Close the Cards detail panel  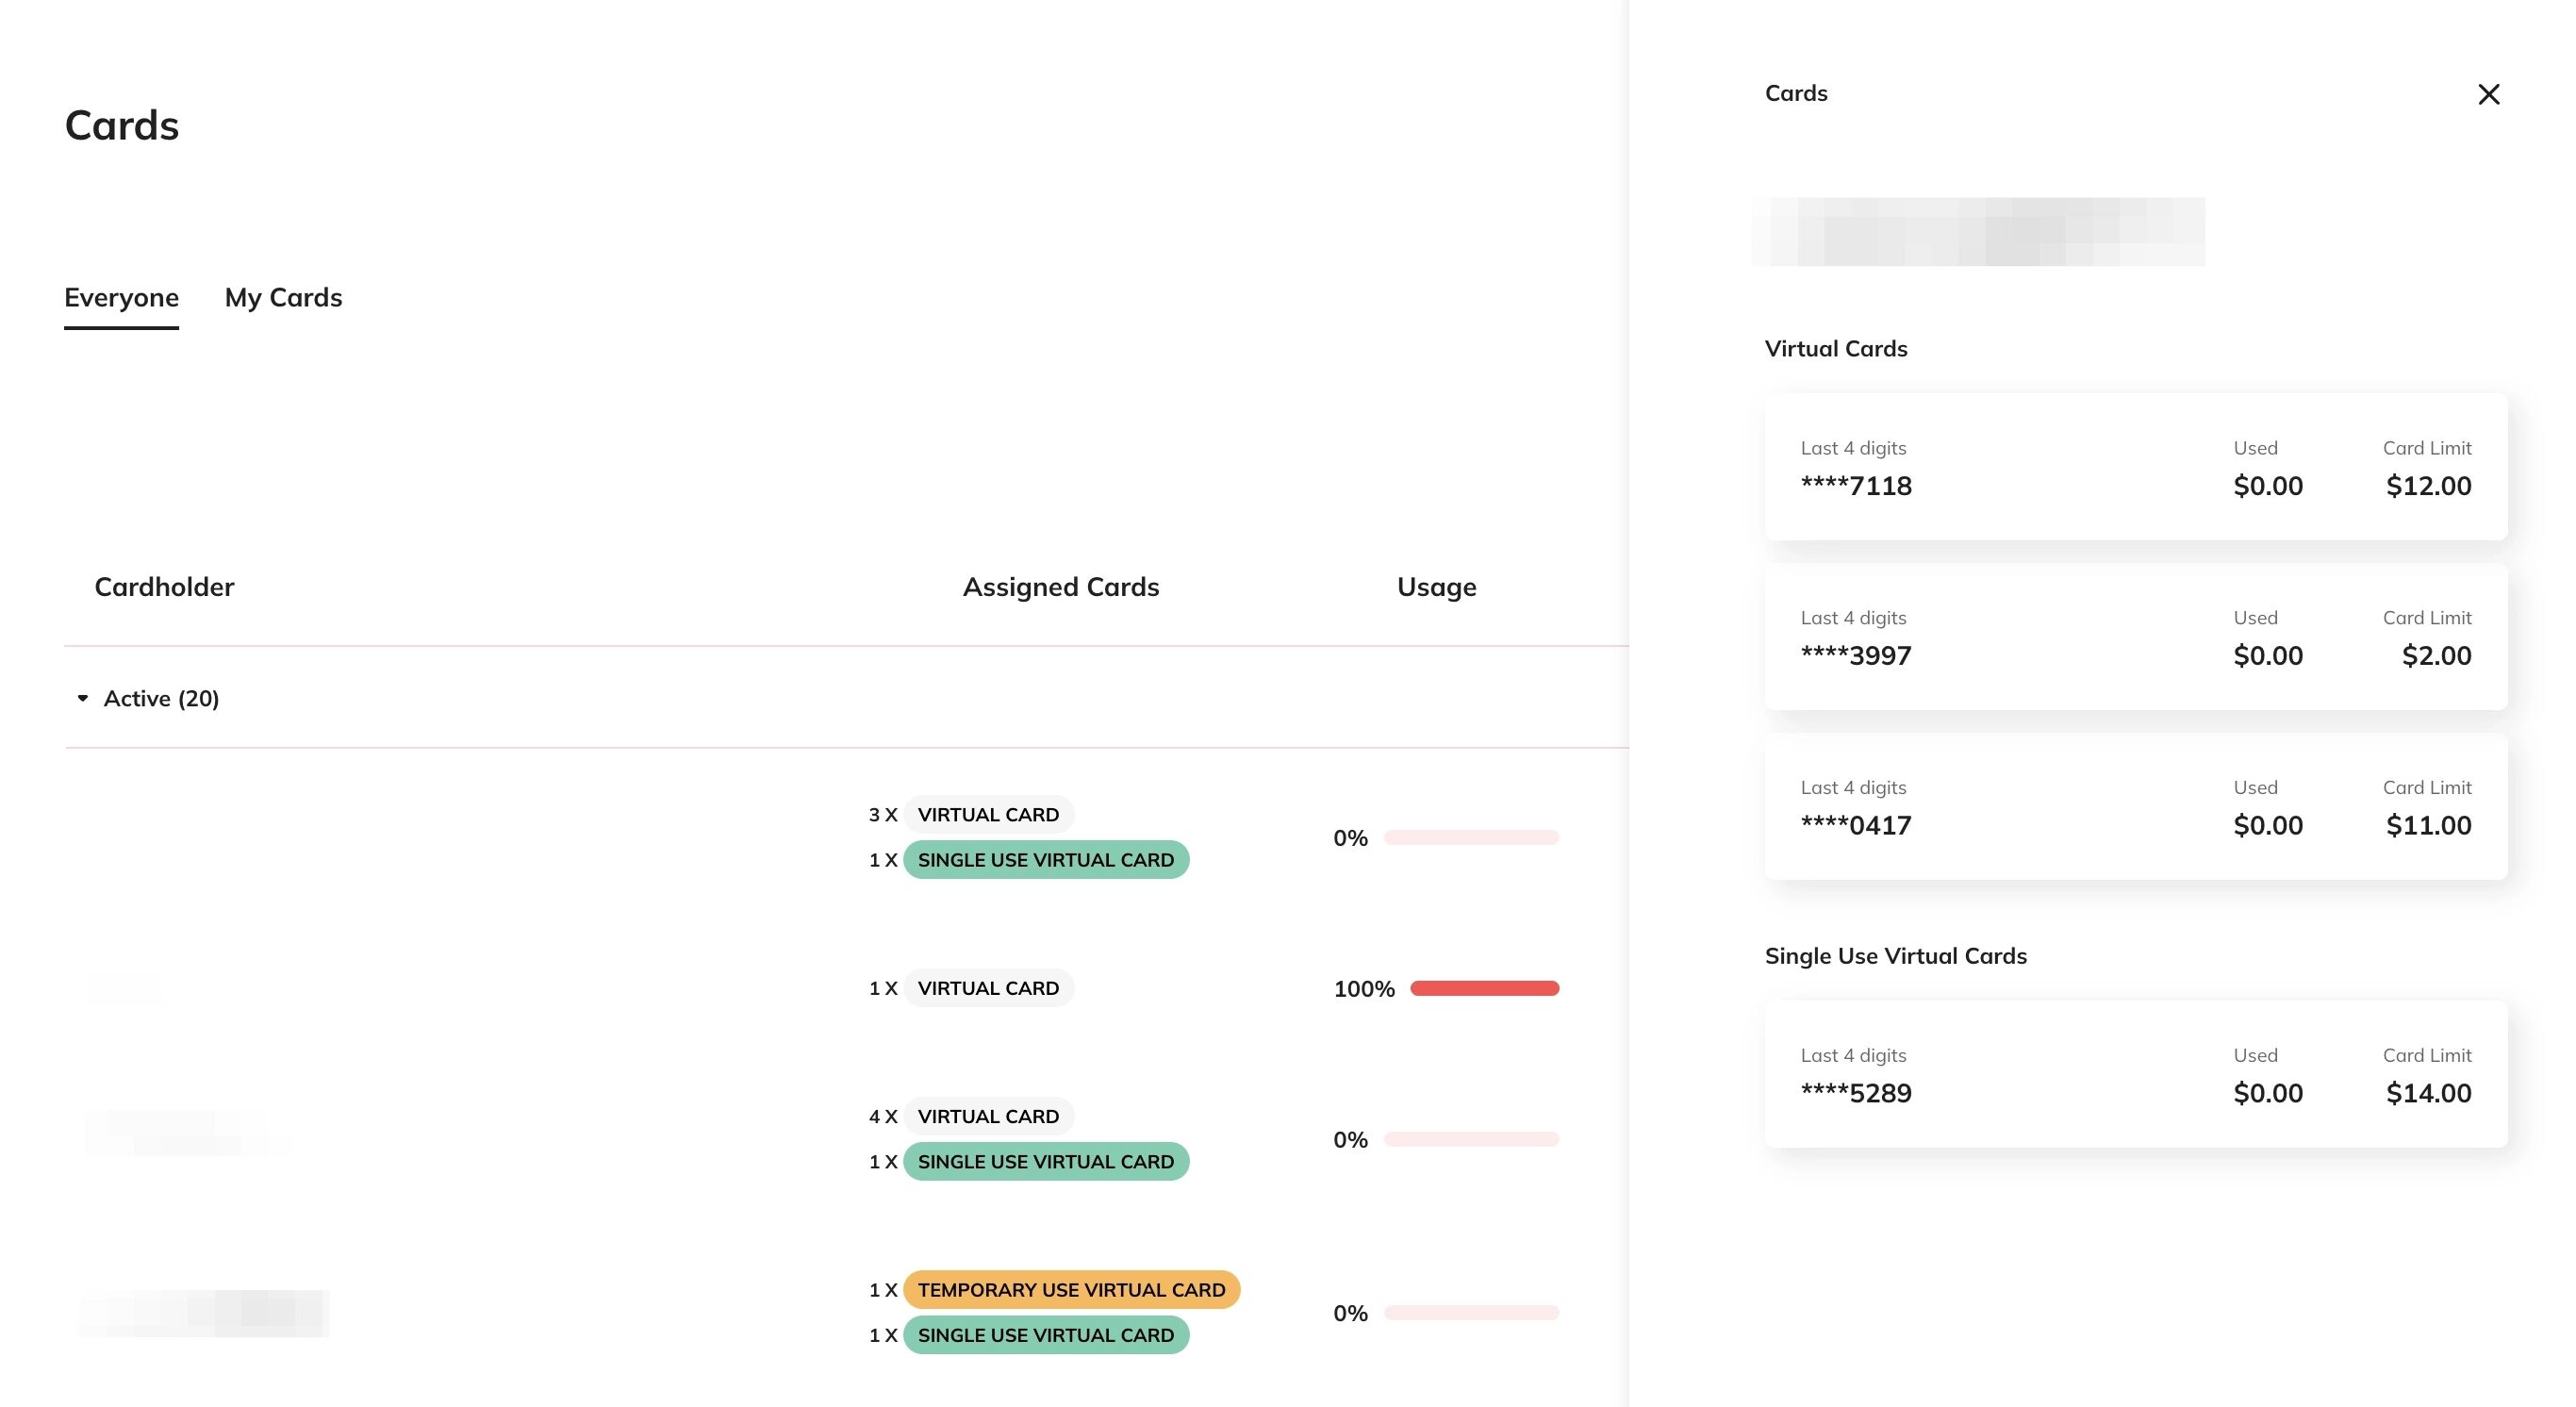2489,94
